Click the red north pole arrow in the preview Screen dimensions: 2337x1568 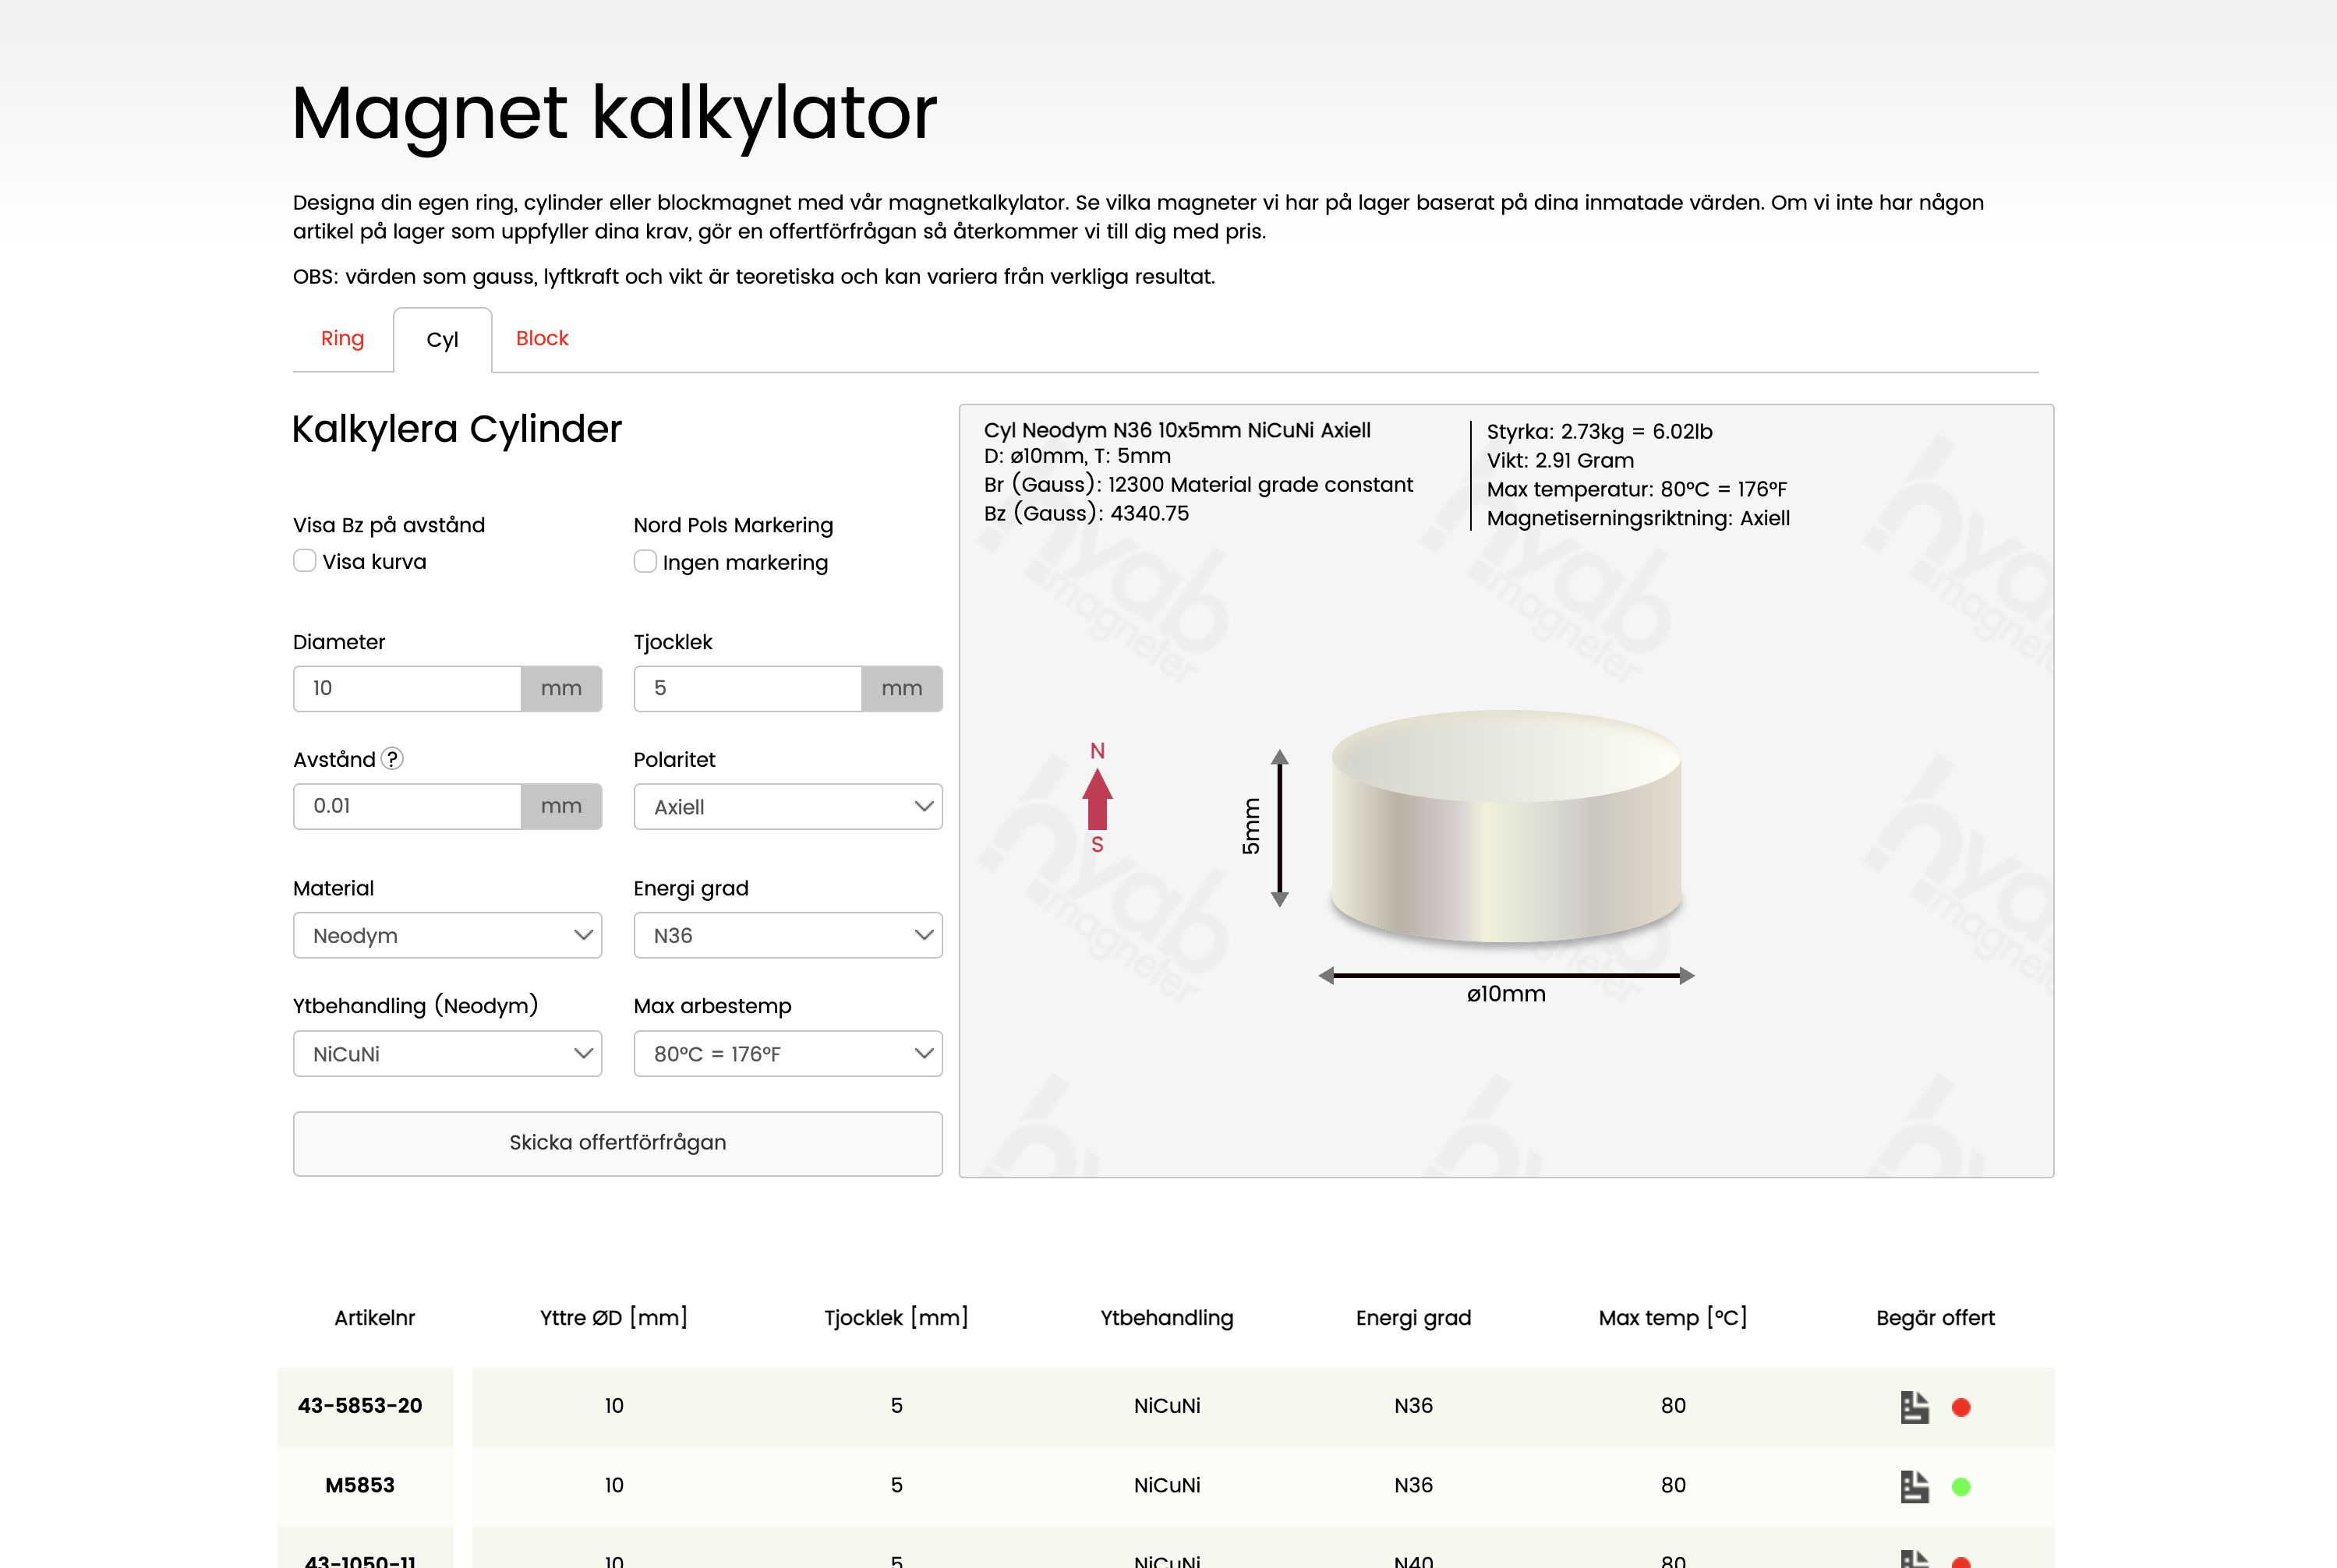tap(1097, 800)
